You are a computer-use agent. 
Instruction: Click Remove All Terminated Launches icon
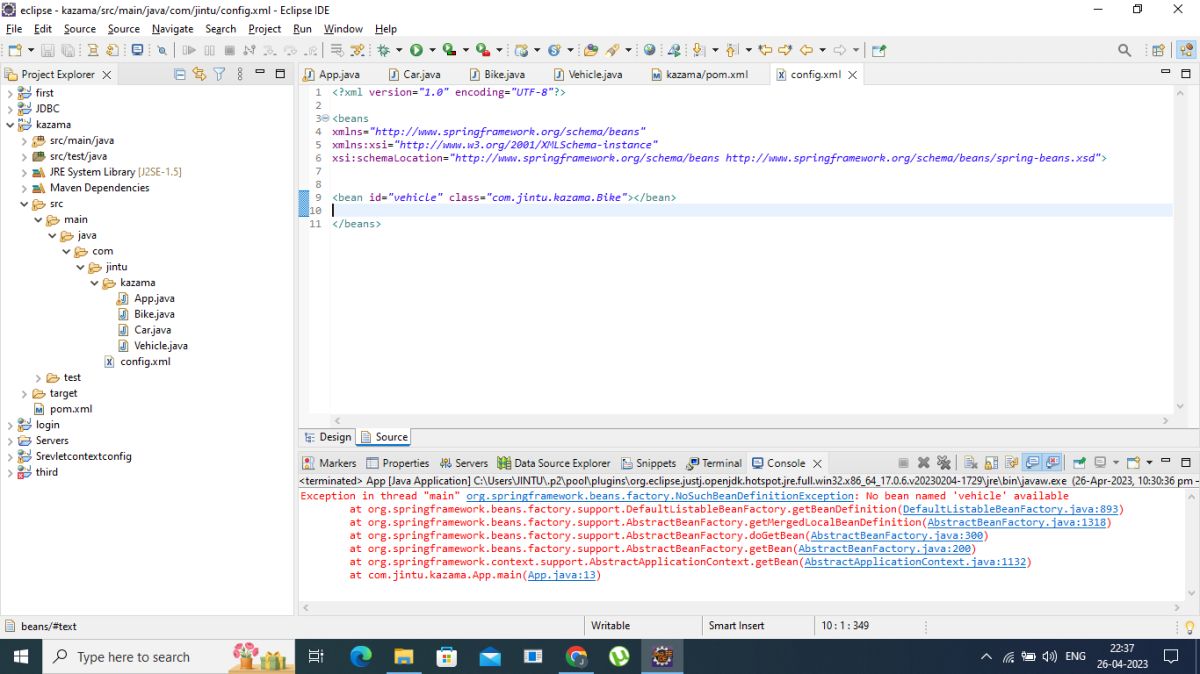943,463
